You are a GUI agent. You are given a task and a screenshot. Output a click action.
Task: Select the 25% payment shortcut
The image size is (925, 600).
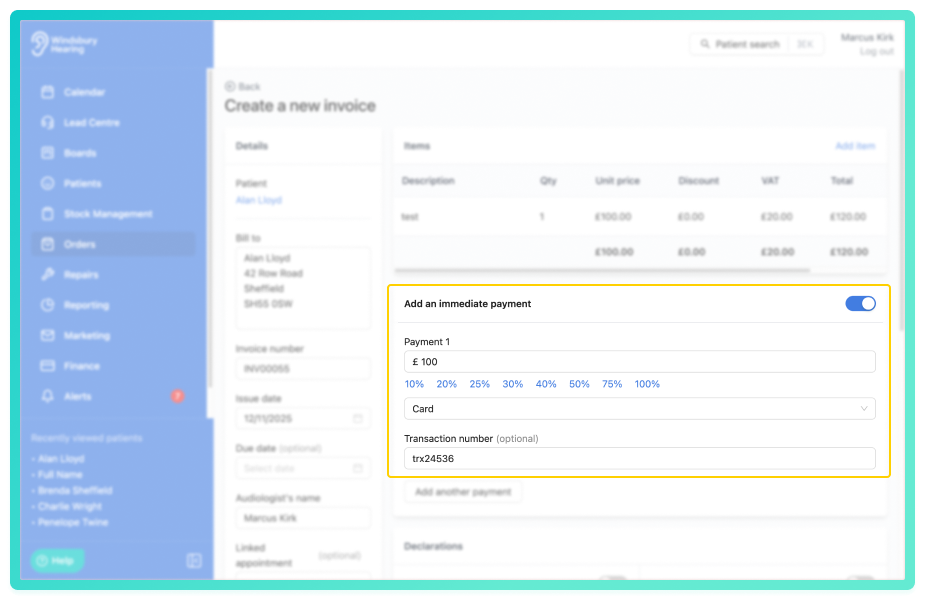[x=480, y=384]
